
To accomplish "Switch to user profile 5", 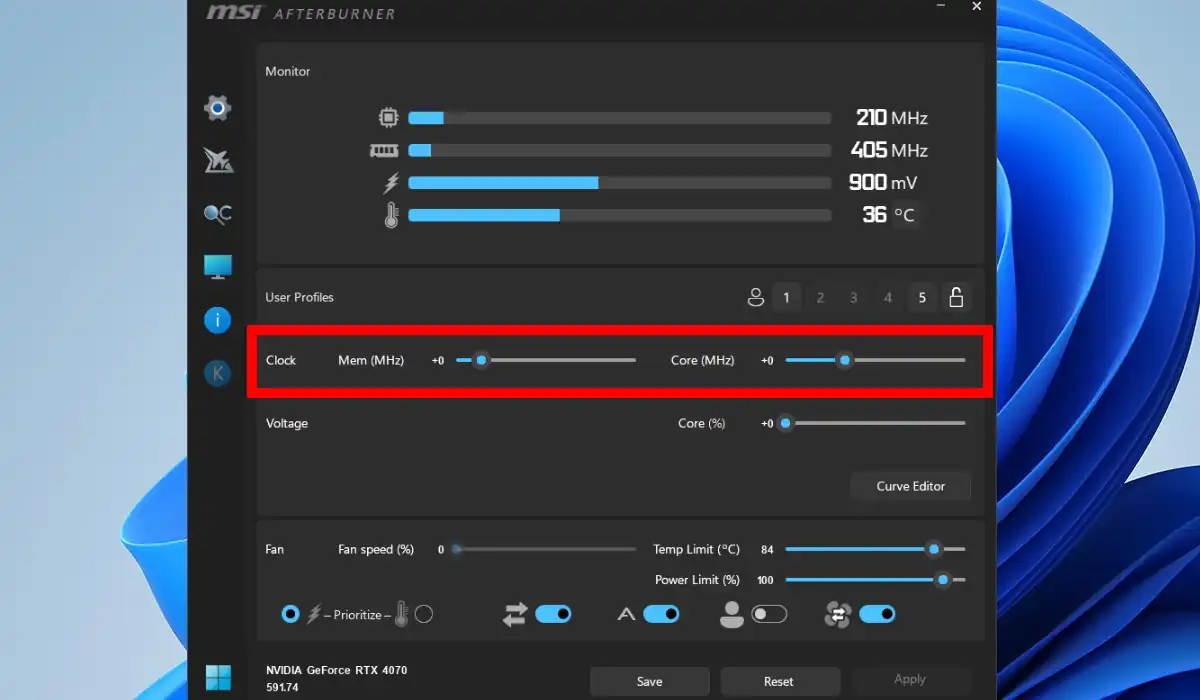I will click(922, 297).
